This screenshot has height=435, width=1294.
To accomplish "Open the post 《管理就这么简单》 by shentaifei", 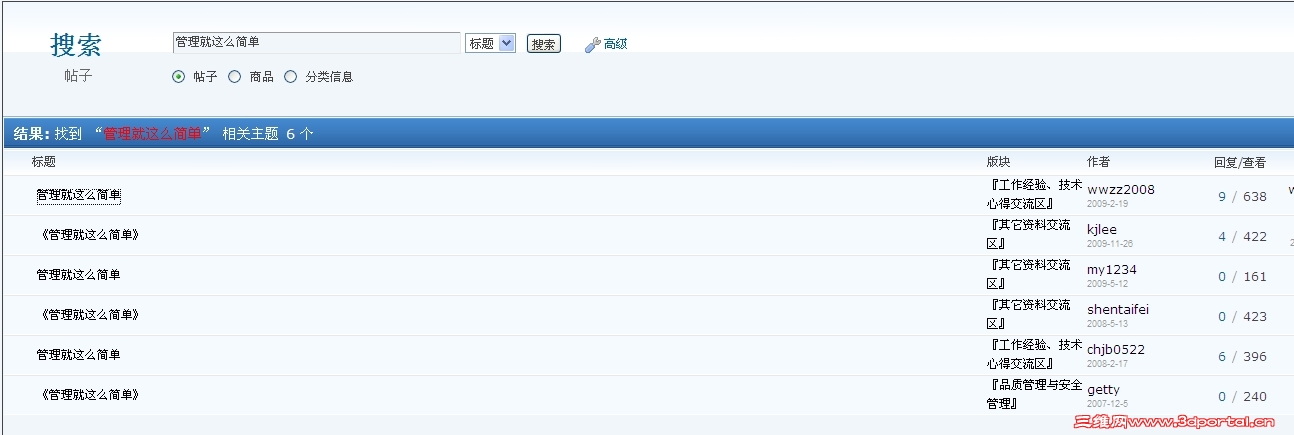I will (x=88, y=315).
